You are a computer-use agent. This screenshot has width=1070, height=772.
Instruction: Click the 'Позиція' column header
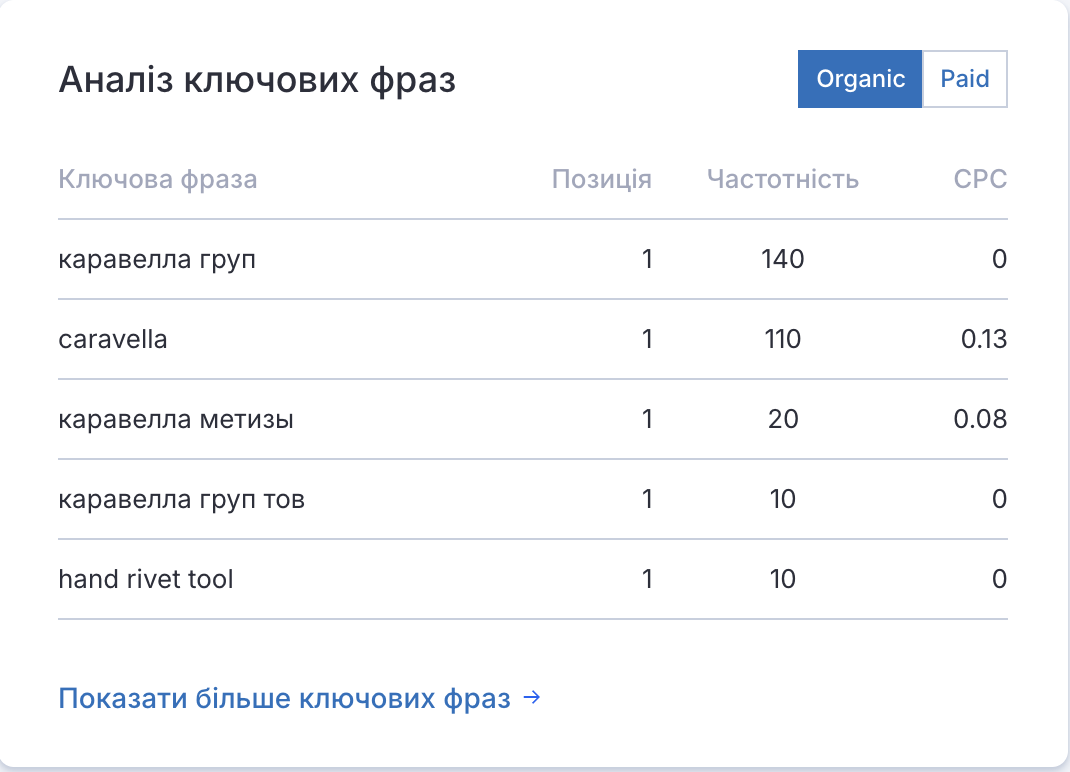601,180
